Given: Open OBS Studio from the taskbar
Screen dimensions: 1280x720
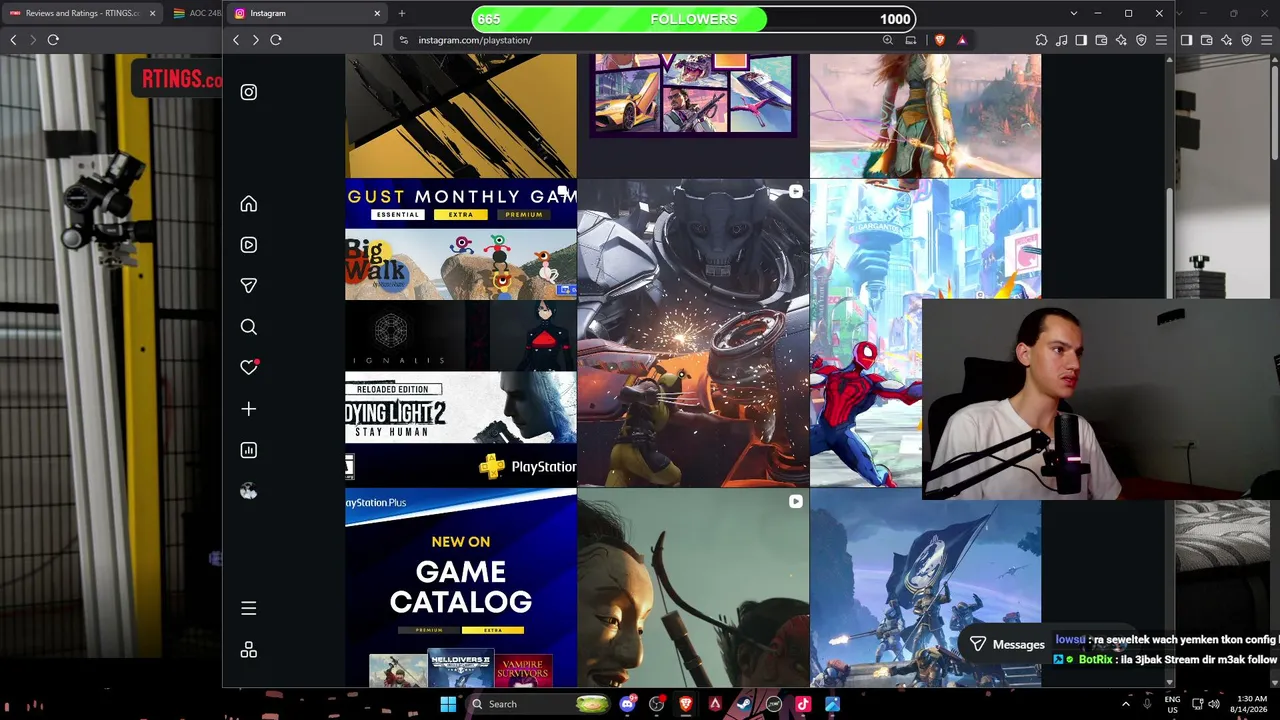Looking at the screenshot, I should click(656, 704).
